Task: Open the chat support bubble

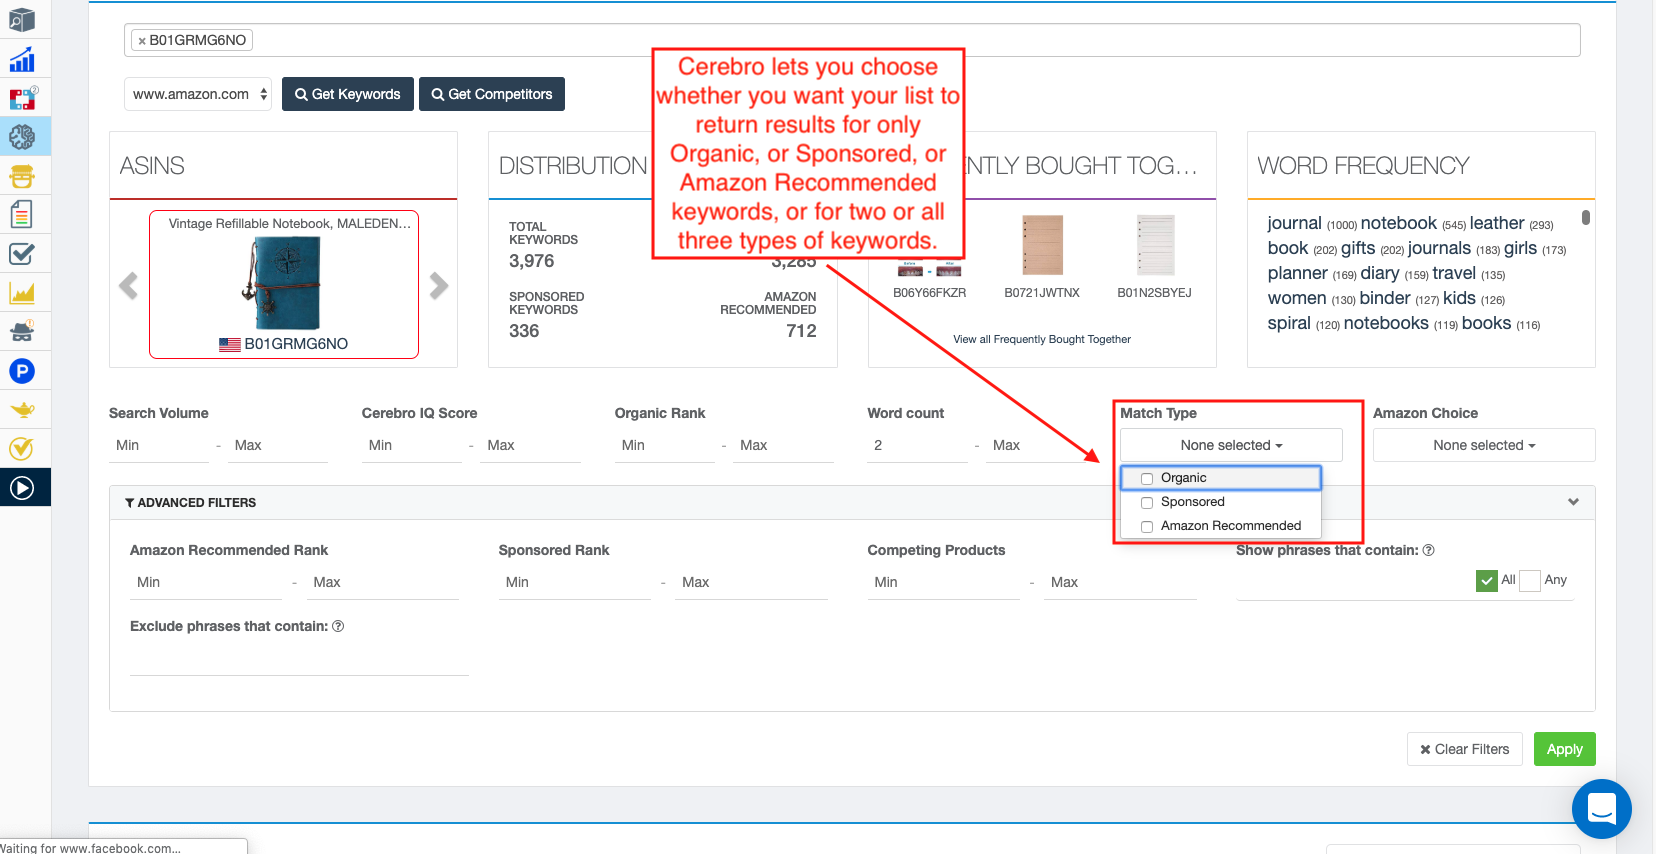Action: click(1601, 808)
